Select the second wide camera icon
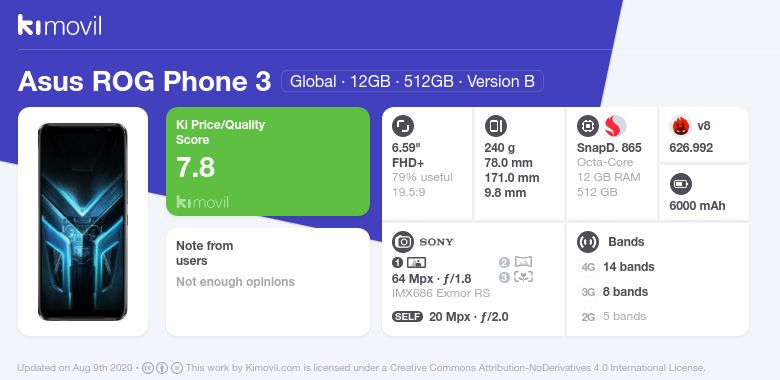This screenshot has height=380, width=780. [516, 262]
